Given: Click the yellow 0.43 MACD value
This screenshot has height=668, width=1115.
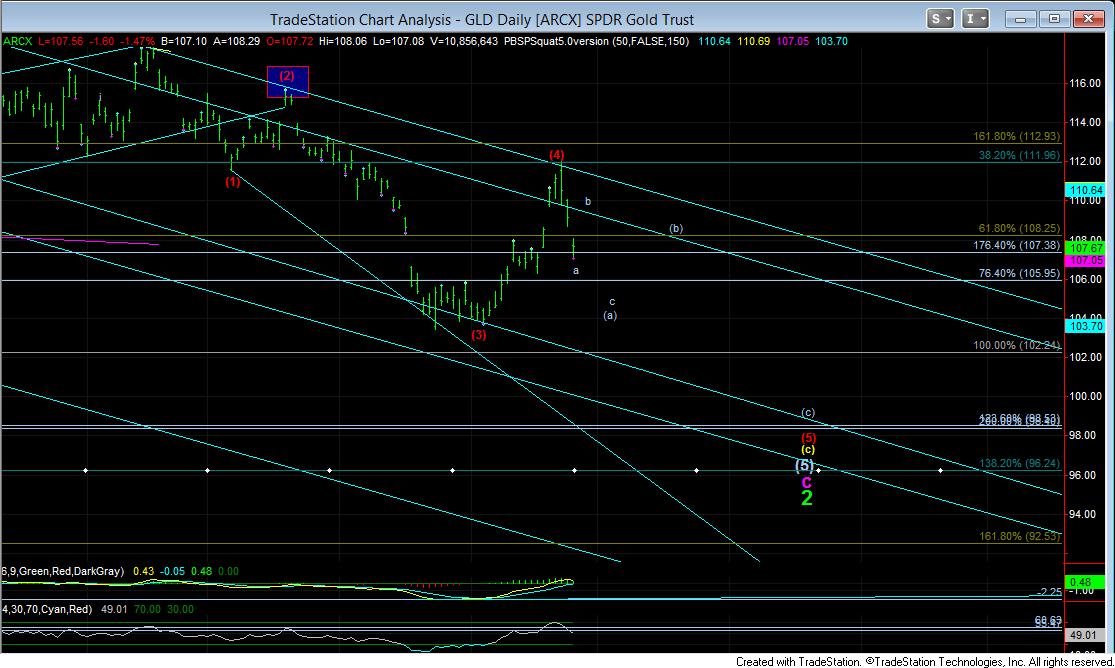Looking at the screenshot, I should tap(143, 571).
